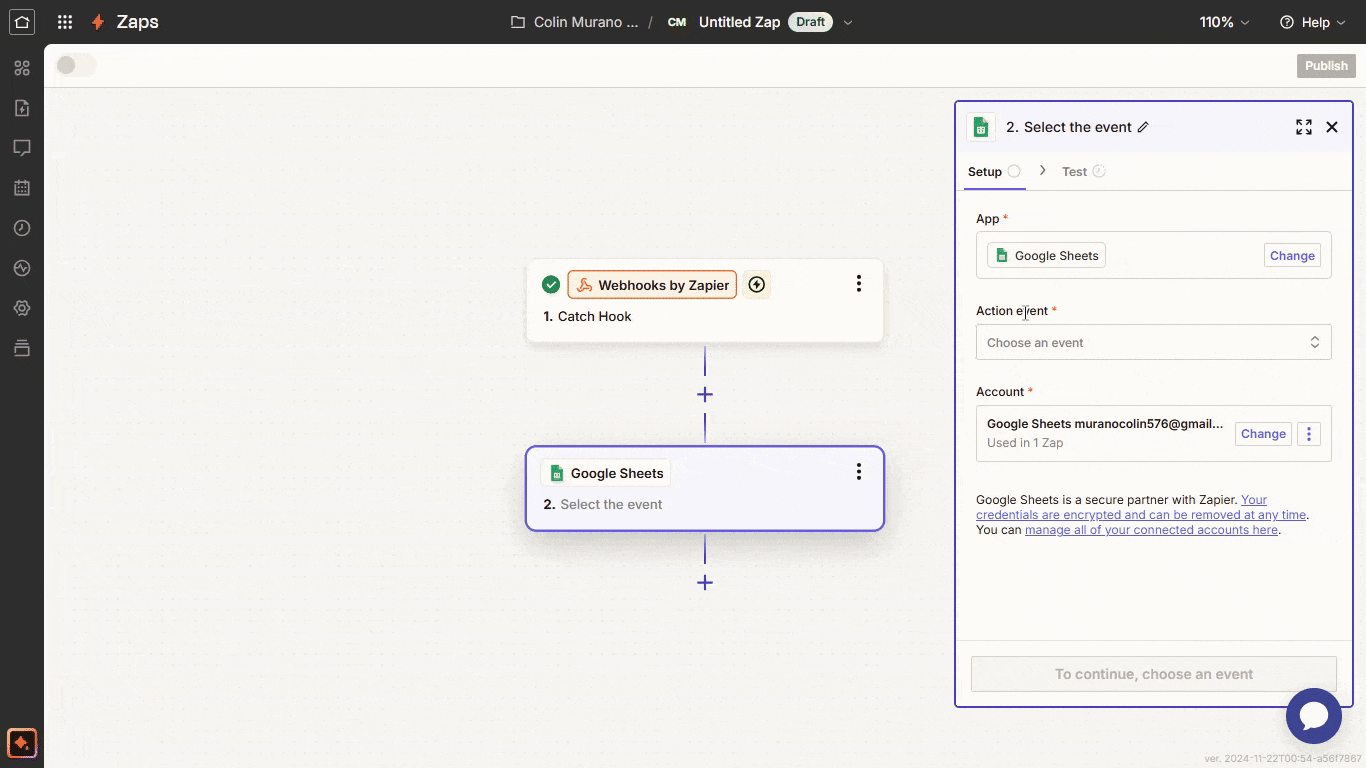Change the selected App
Screen dimensions: 1366x768
[x=1292, y=255]
